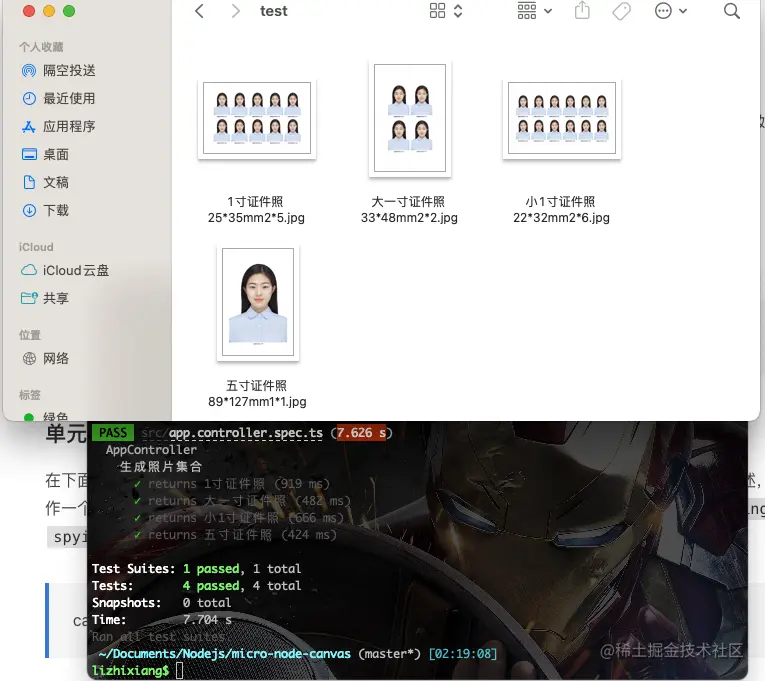
Task: Click the AirDrop icon beside 隔空投送
Action: pos(29,71)
